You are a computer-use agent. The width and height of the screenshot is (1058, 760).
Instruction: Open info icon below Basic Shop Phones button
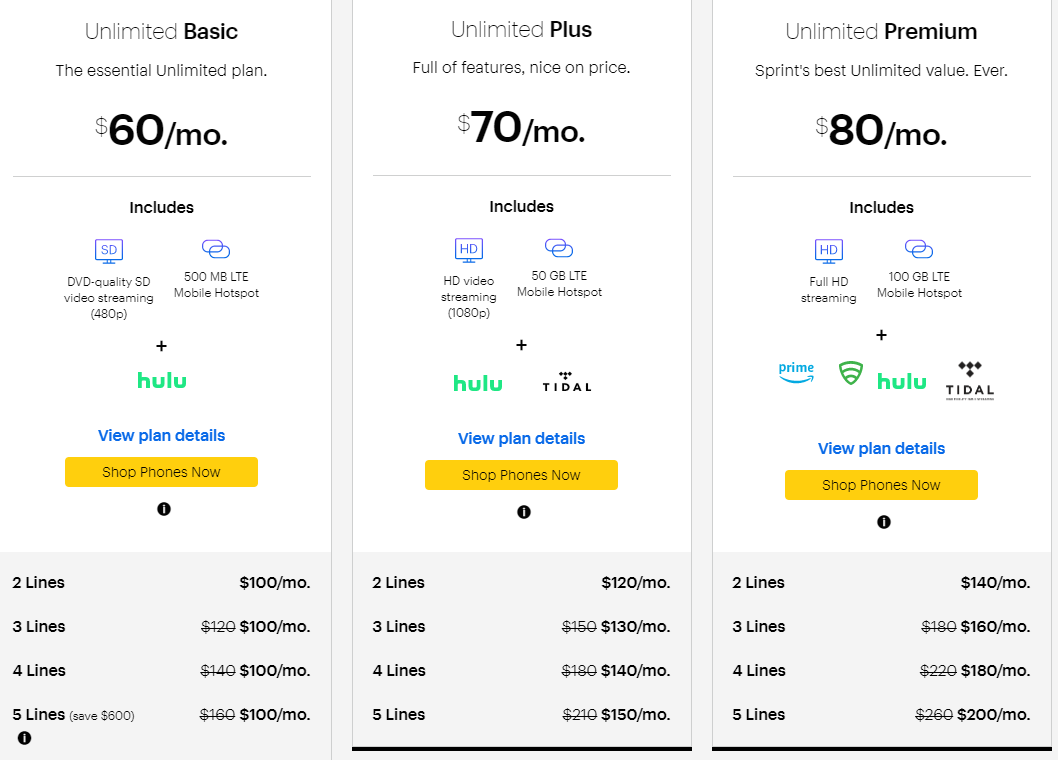164,509
